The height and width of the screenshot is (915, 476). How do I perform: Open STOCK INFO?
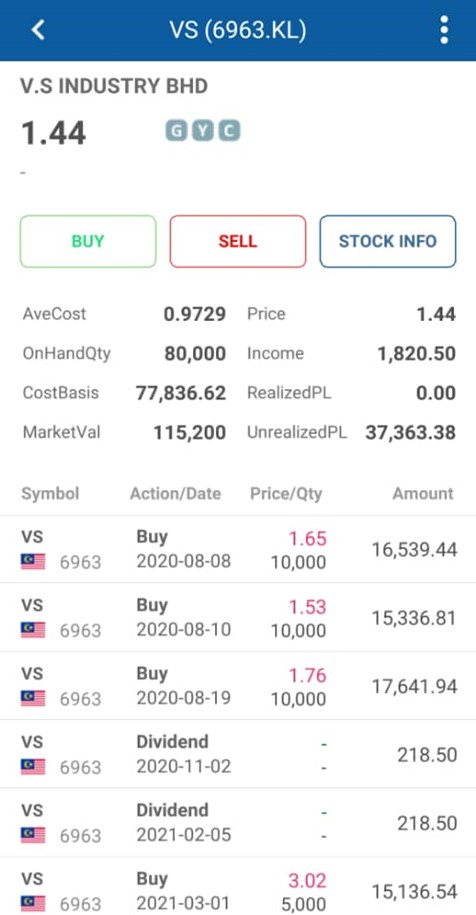coord(388,242)
